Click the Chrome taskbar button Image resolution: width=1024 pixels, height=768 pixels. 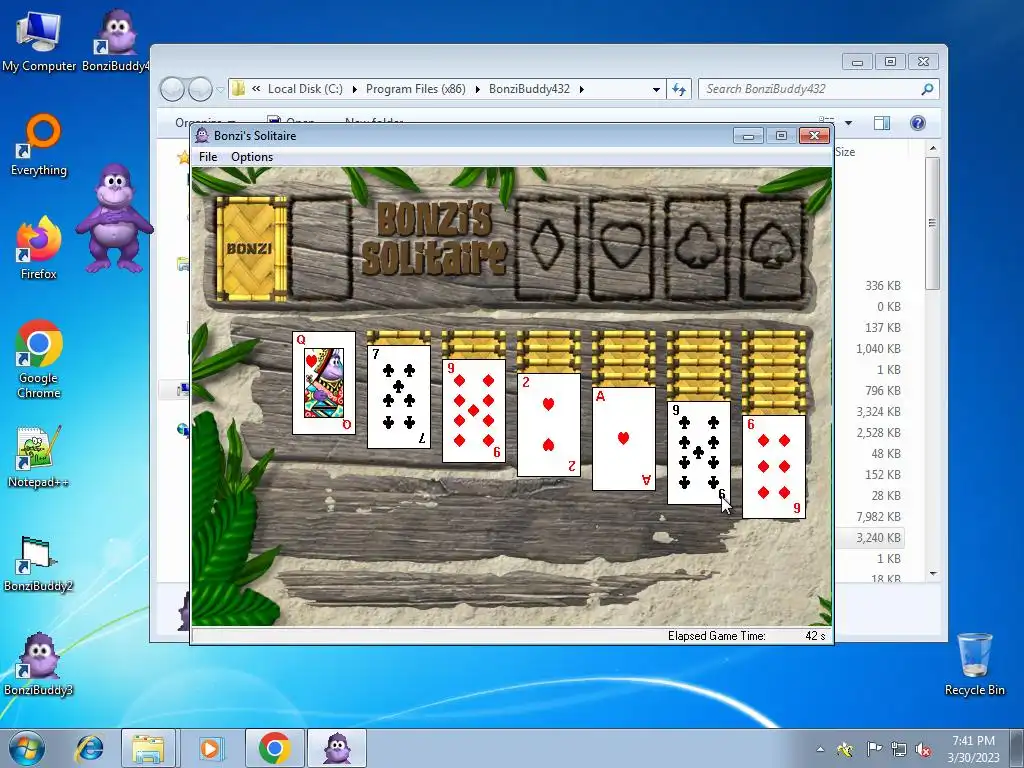click(274, 748)
